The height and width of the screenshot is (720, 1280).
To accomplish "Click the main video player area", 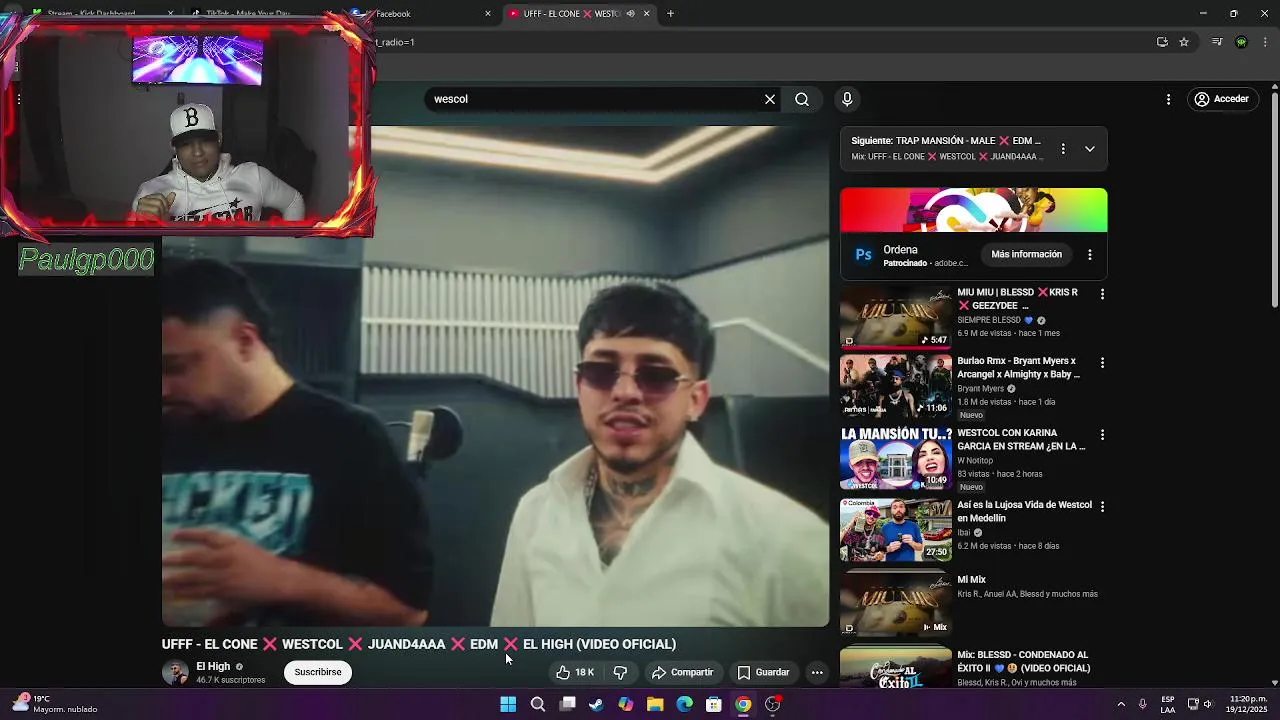I will coord(495,376).
